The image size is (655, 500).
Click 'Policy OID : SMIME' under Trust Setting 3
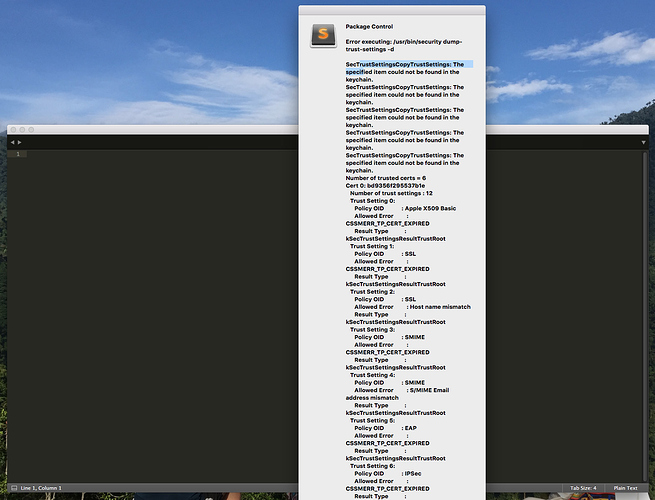click(x=390, y=337)
